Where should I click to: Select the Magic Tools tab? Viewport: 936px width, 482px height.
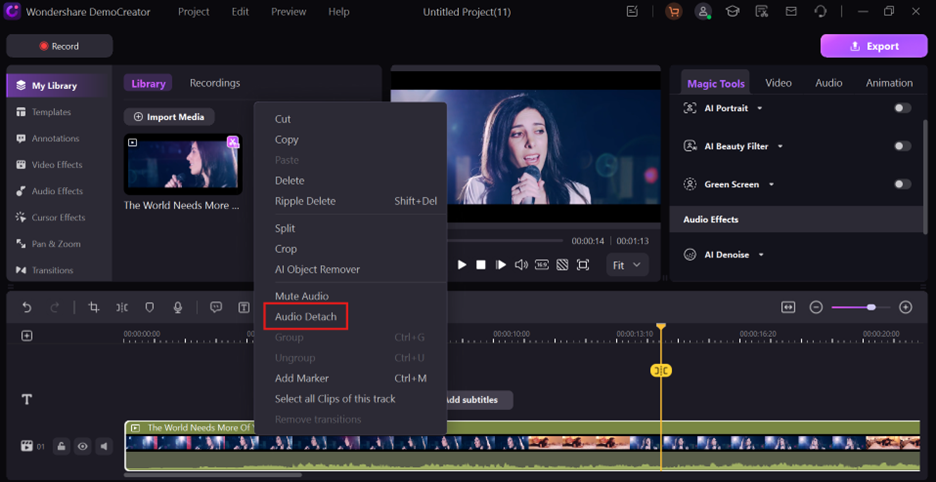click(716, 84)
